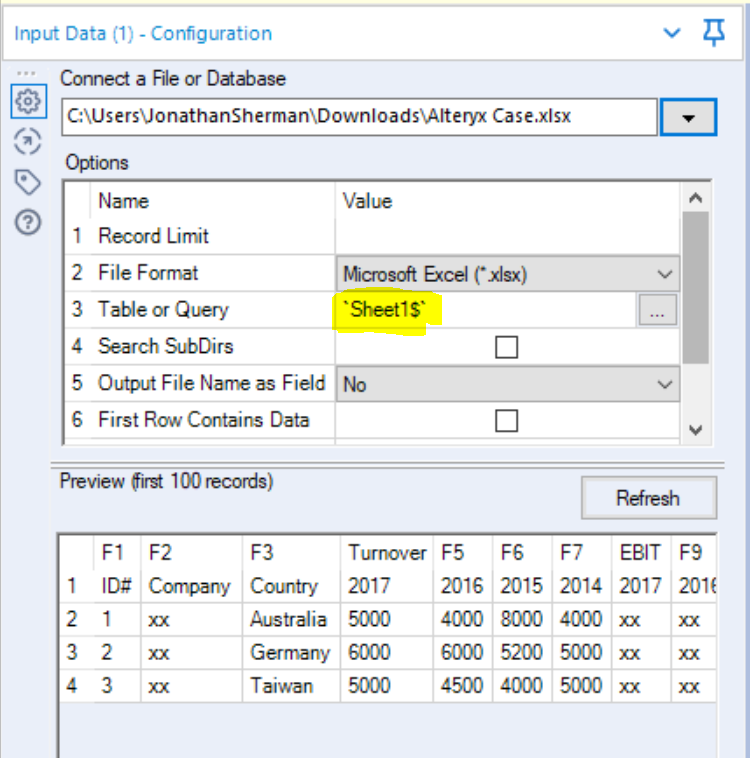Refresh the data preview
The height and width of the screenshot is (758, 750).
point(648,498)
